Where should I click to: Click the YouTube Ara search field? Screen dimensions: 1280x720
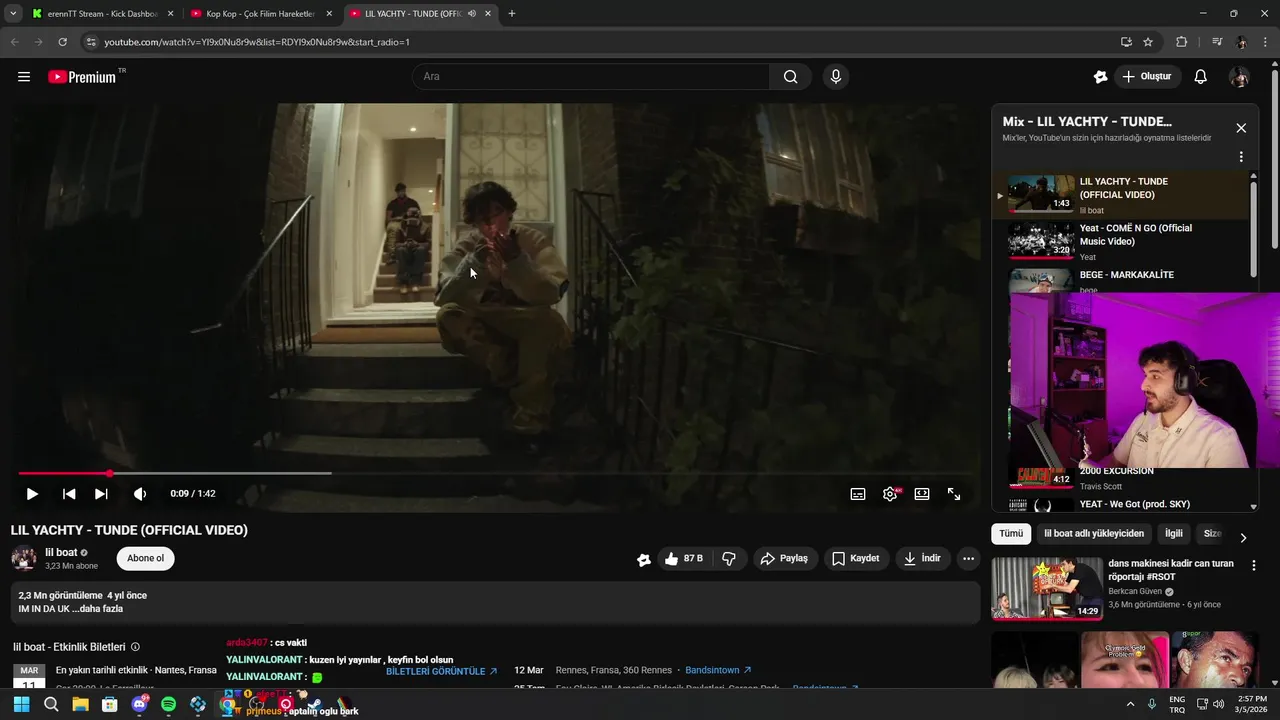(591, 77)
